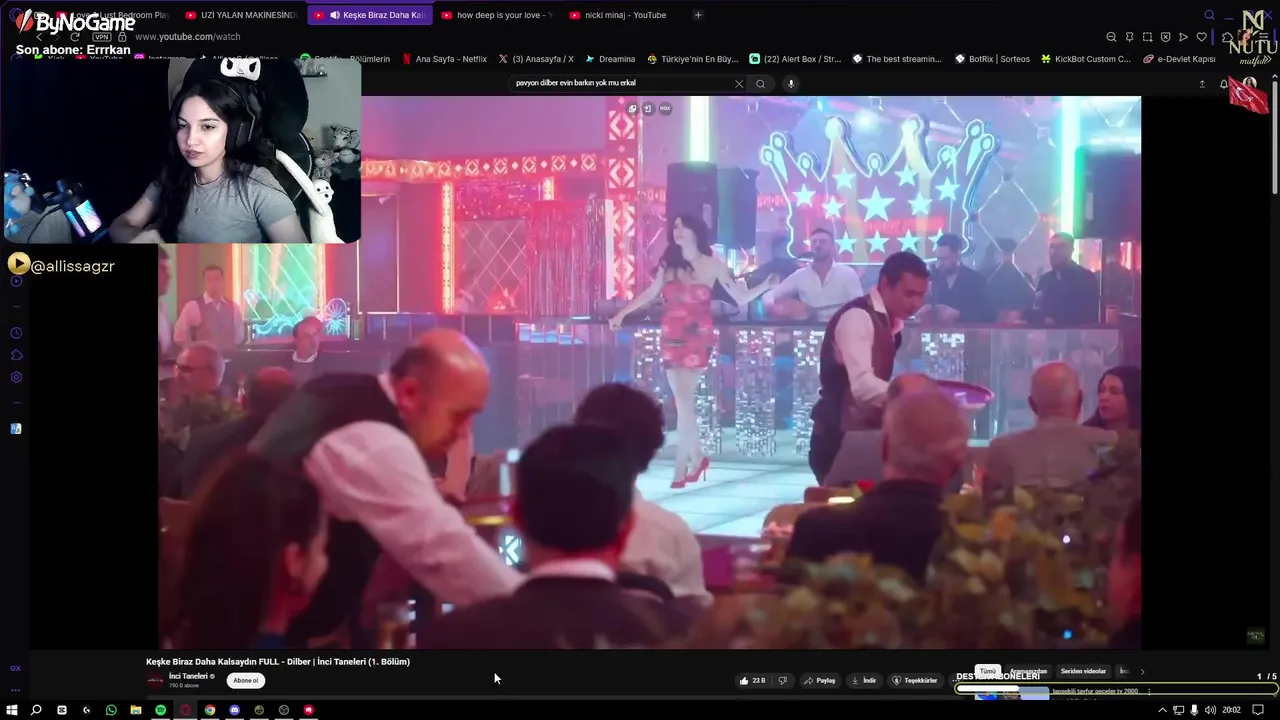This screenshot has height=720, width=1280.
Task: Clear the YouTube search text
Action: [x=739, y=84]
